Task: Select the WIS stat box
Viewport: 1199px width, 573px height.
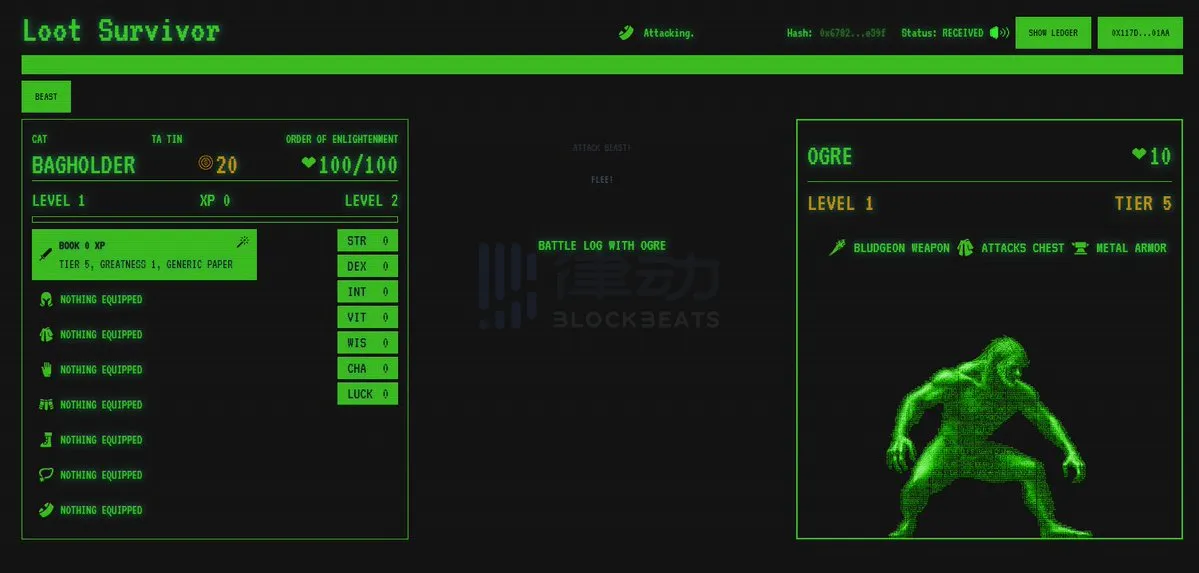Action: coord(367,343)
